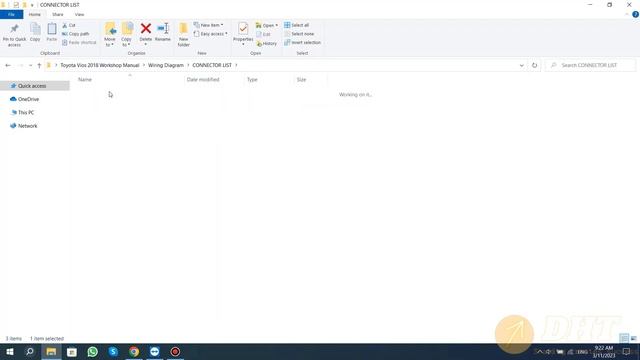The width and height of the screenshot is (640, 360).
Task: Click the Cut scissors icon
Action: click(64, 25)
